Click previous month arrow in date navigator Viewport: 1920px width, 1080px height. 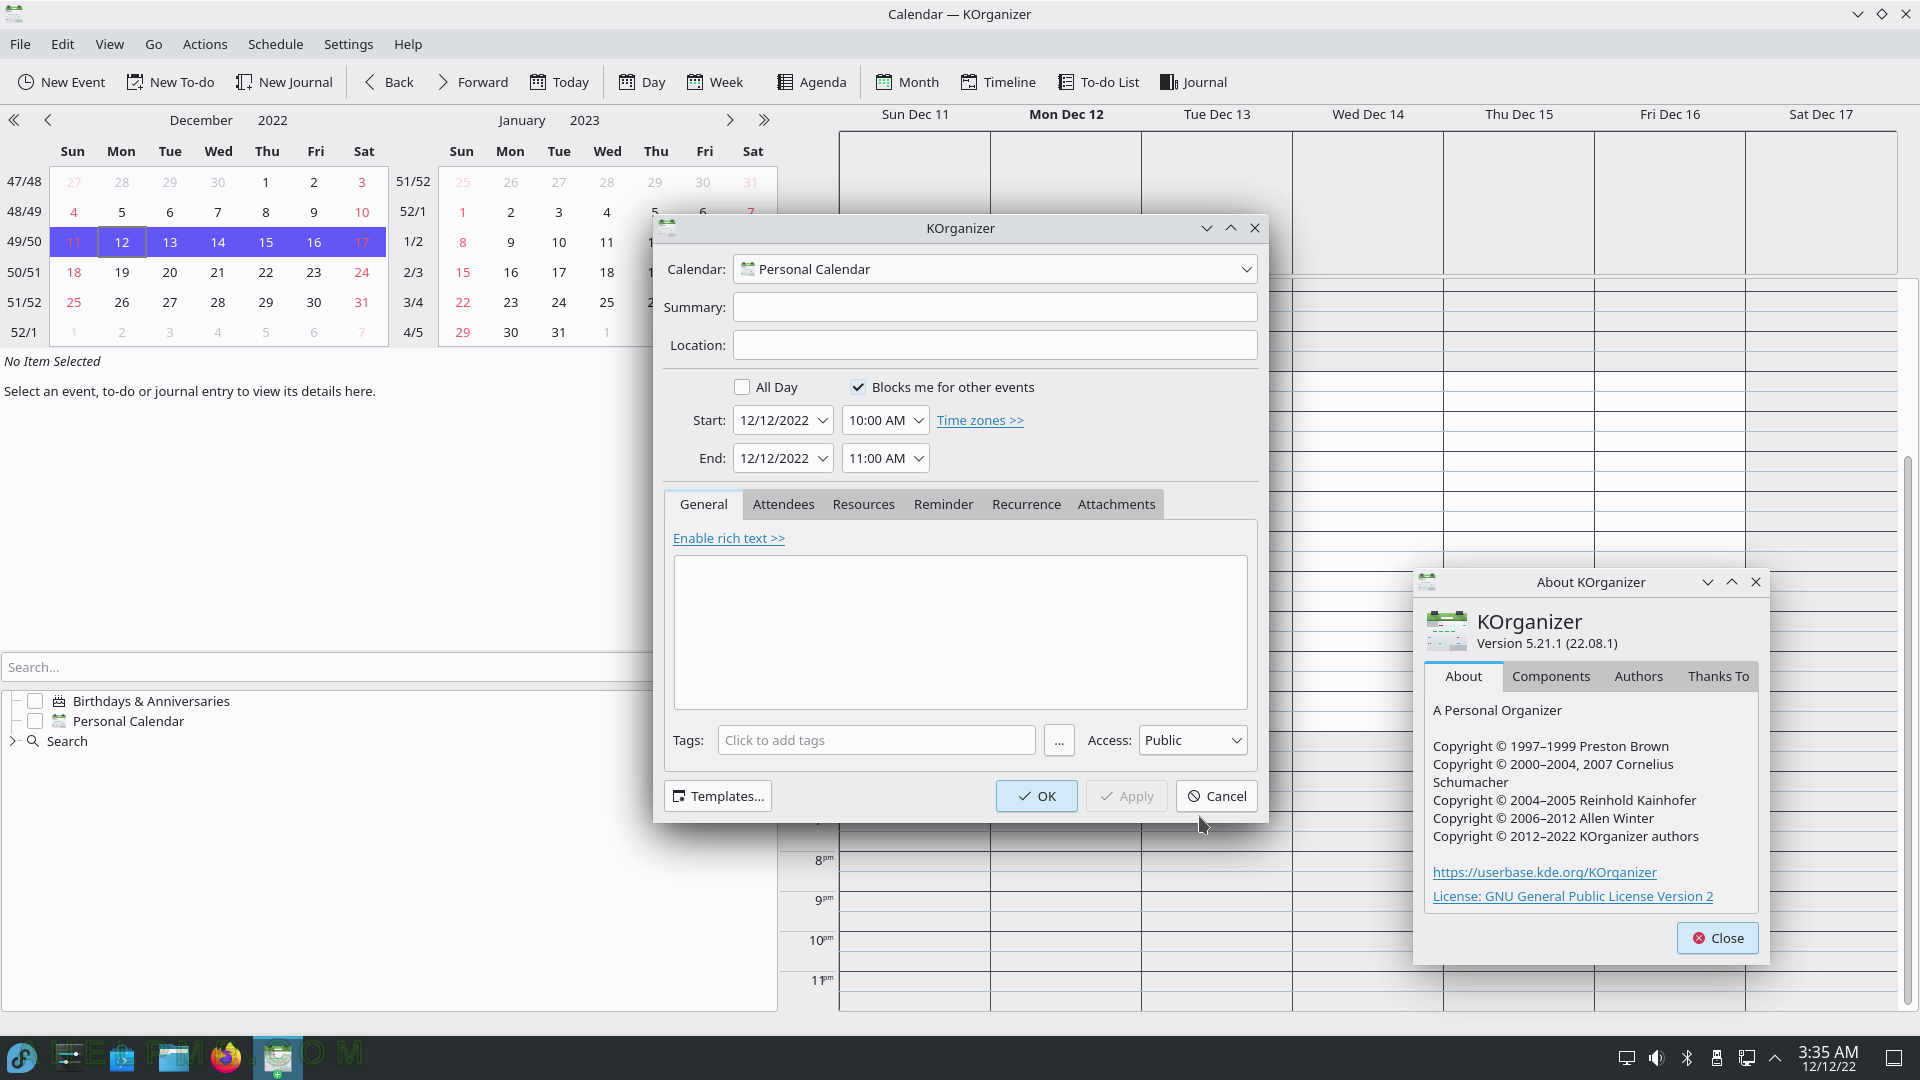48,120
